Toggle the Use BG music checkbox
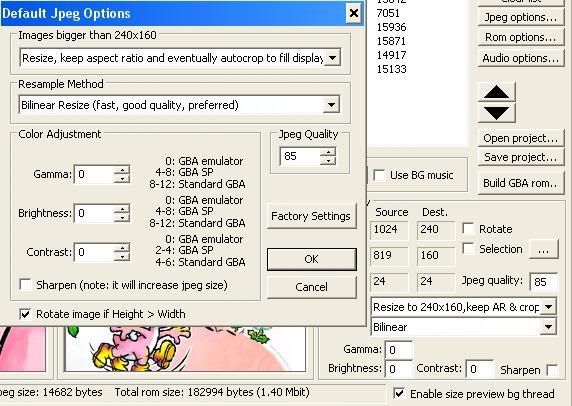Image resolution: width=572 pixels, height=406 pixels. 379,175
